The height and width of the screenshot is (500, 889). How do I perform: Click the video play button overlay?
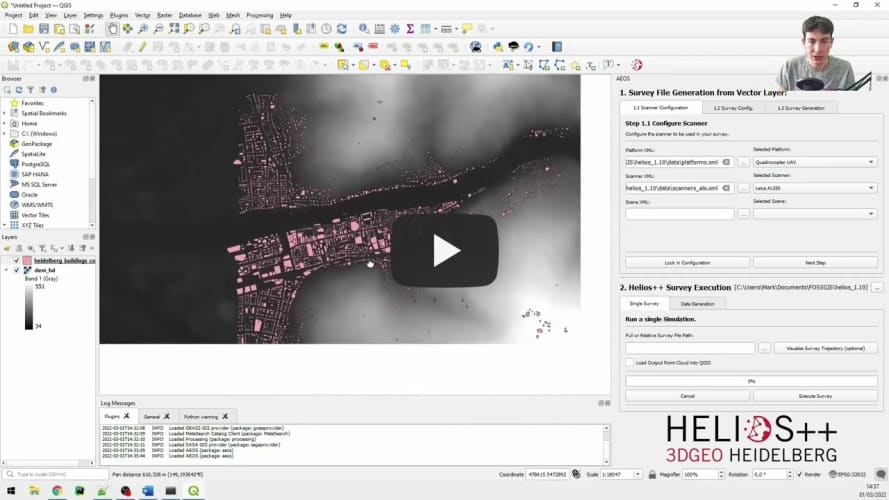coord(444,251)
